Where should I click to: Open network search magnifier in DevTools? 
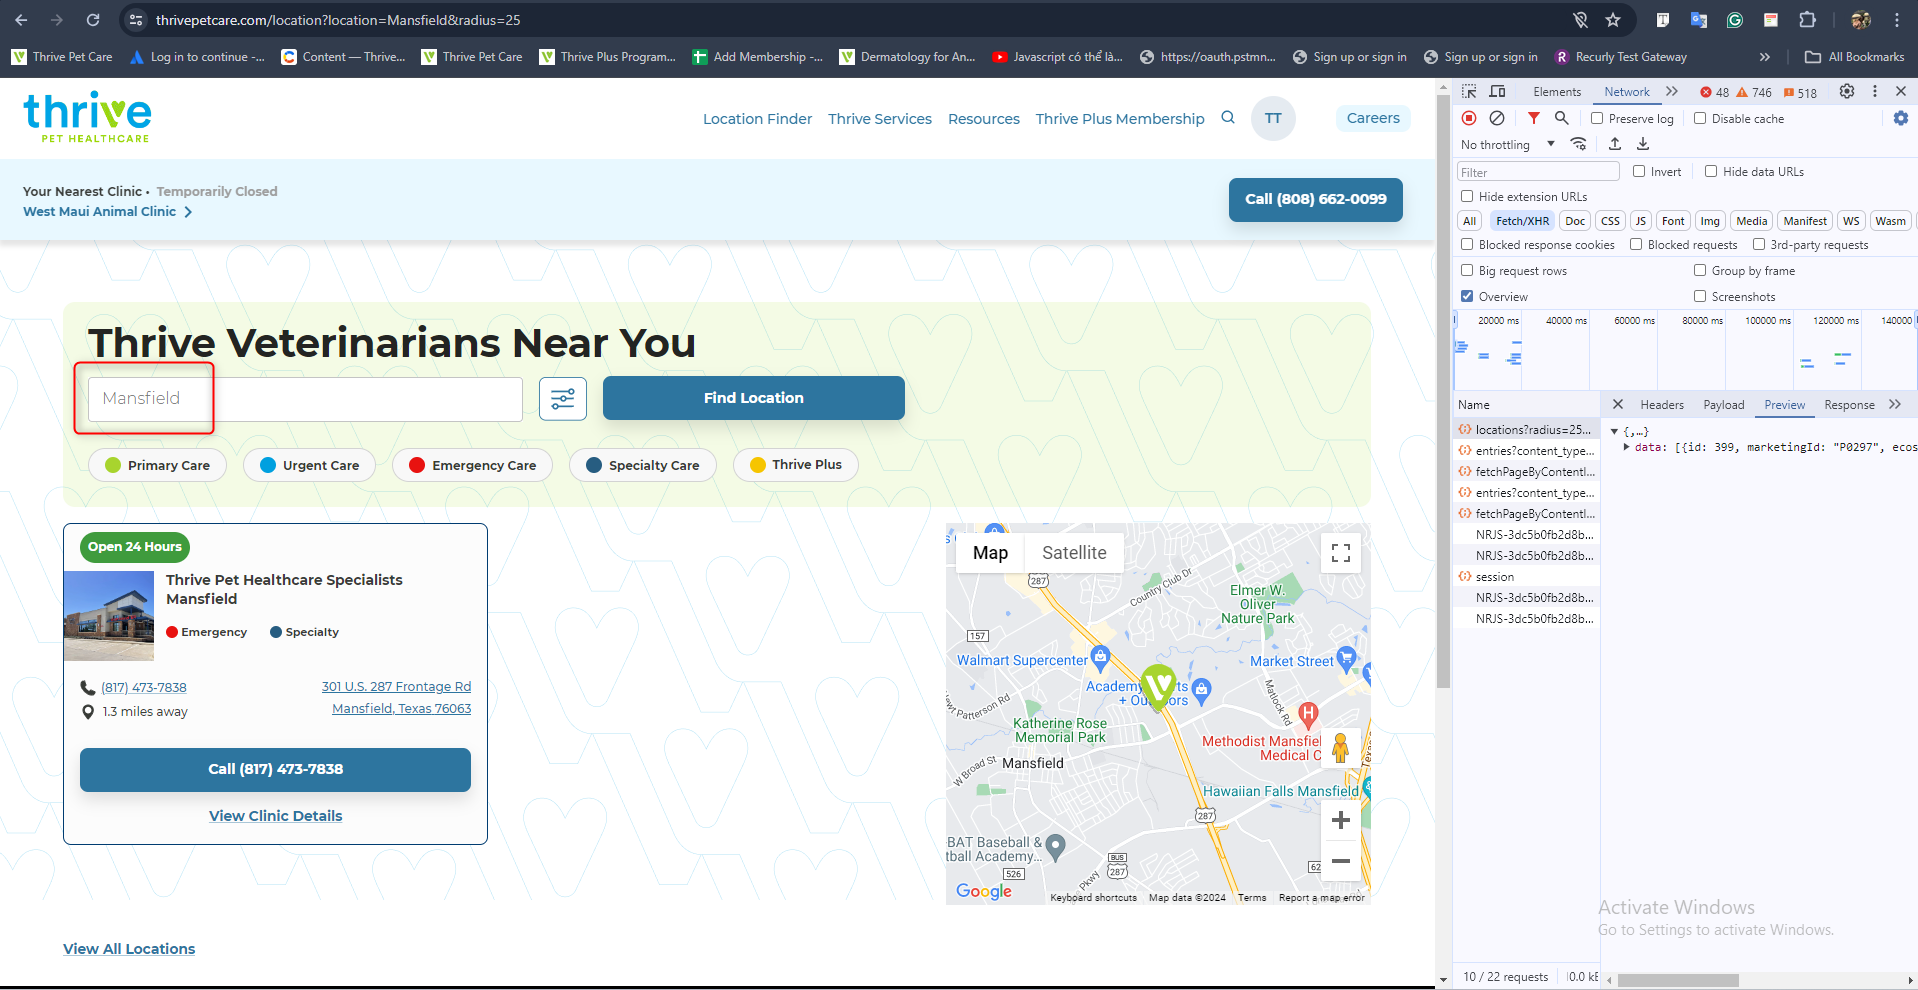(1561, 118)
